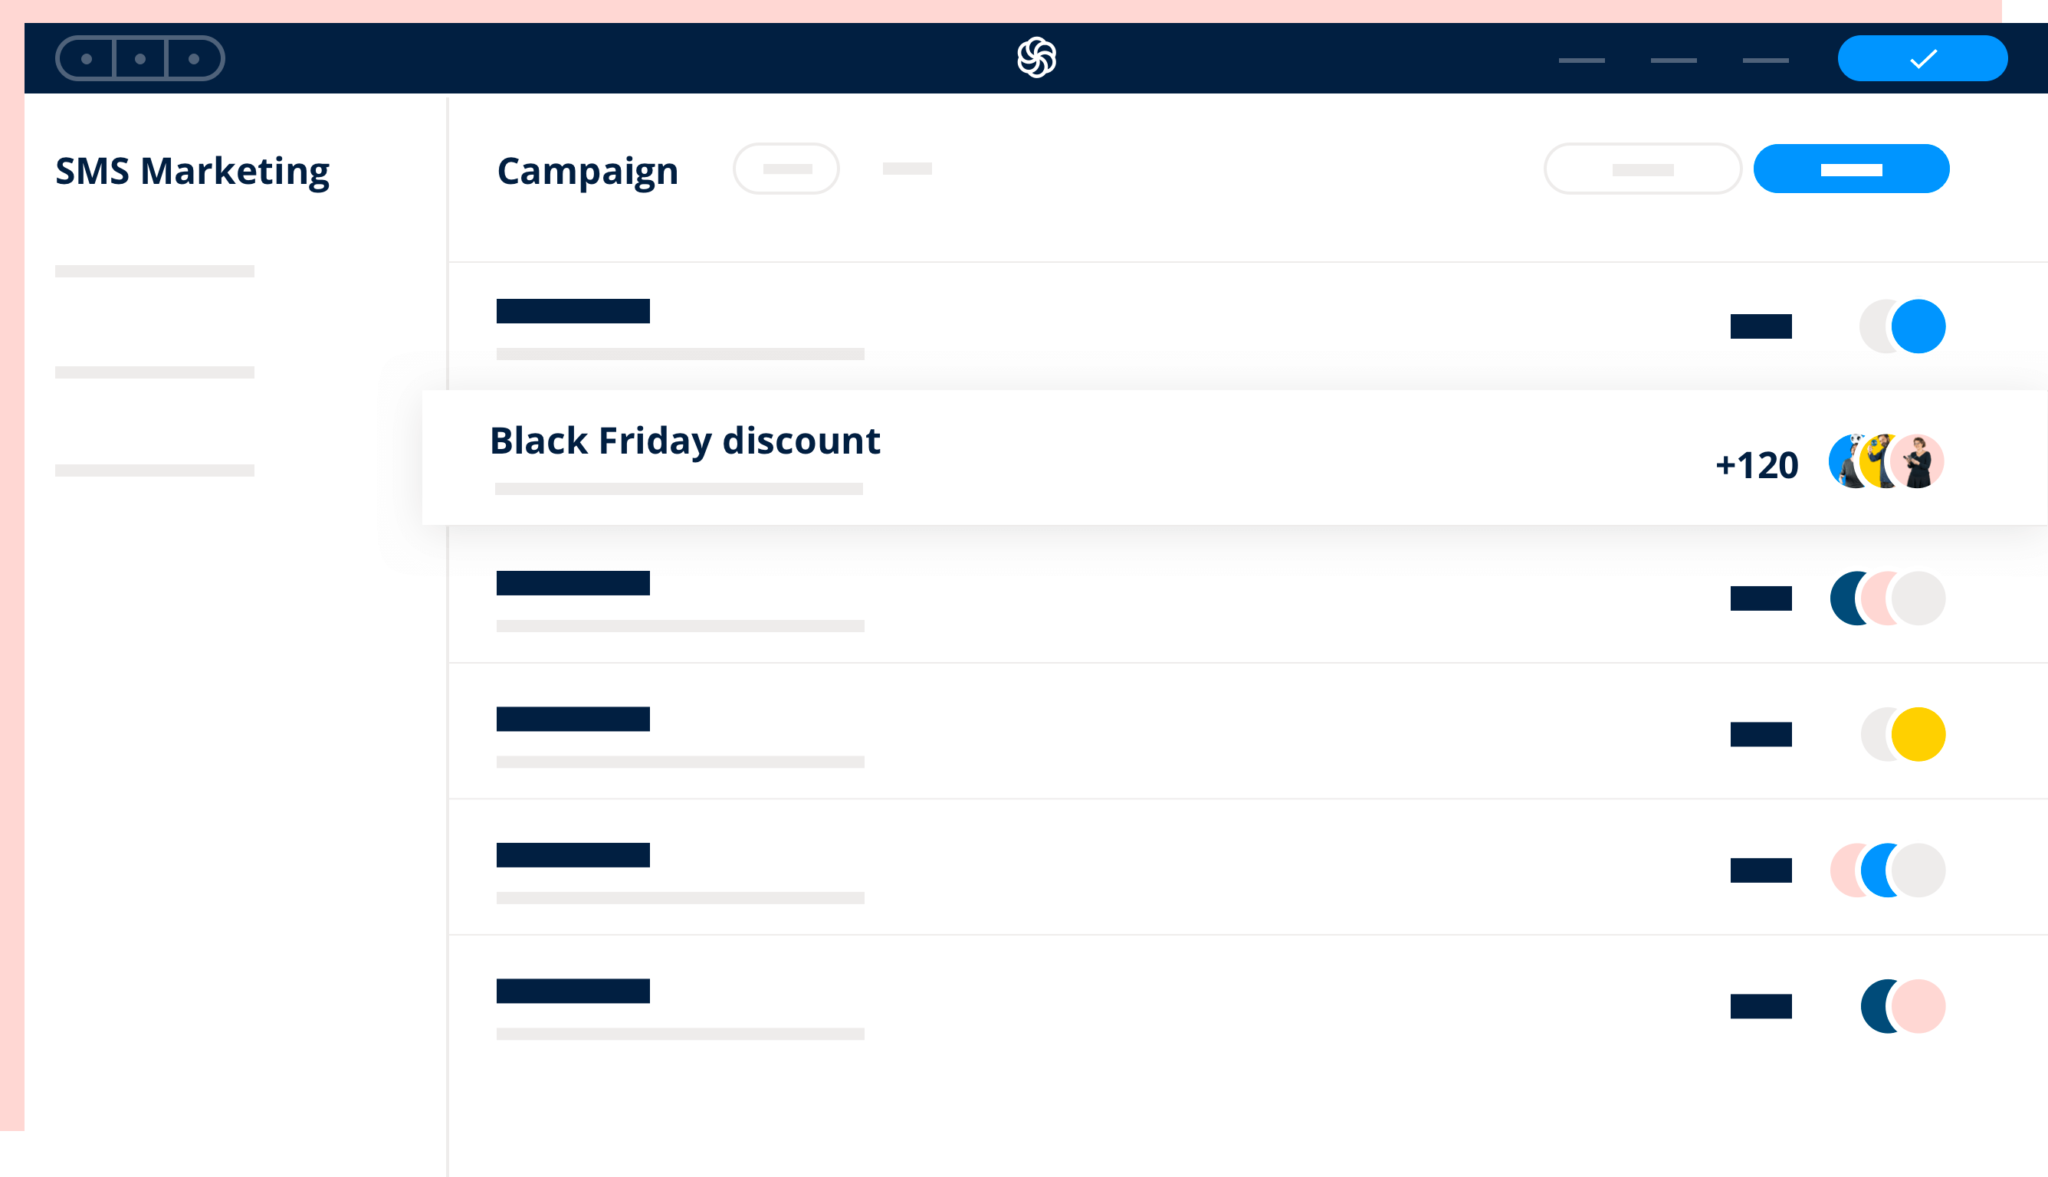Click the blue checkmark button in header
This screenshot has height=1177, width=2048.
[x=1922, y=58]
